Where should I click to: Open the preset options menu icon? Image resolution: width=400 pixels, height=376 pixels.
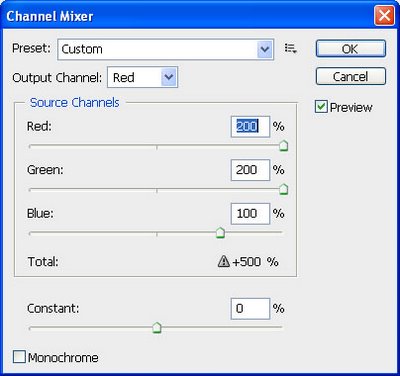(290, 49)
